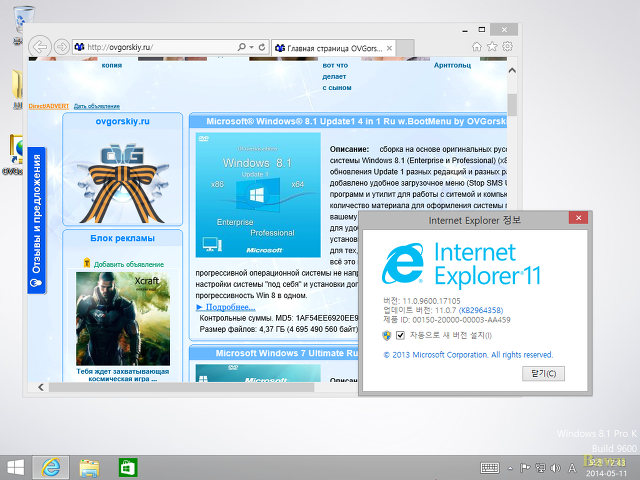
Task: Click the shield icon beside the checkbox
Action: (x=387, y=336)
